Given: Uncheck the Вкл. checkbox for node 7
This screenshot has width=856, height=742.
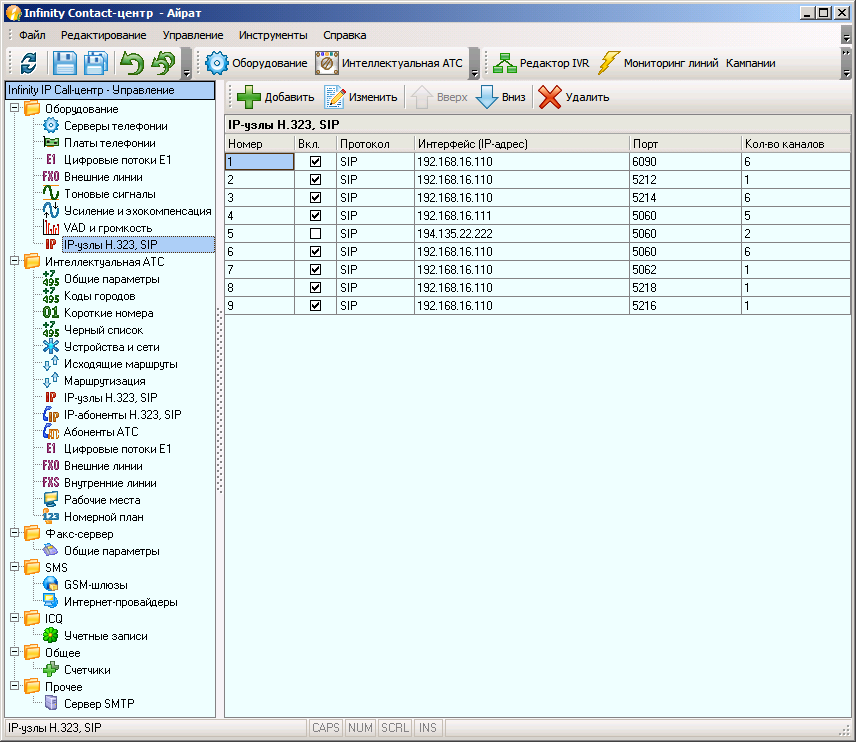Looking at the screenshot, I should click(x=316, y=270).
